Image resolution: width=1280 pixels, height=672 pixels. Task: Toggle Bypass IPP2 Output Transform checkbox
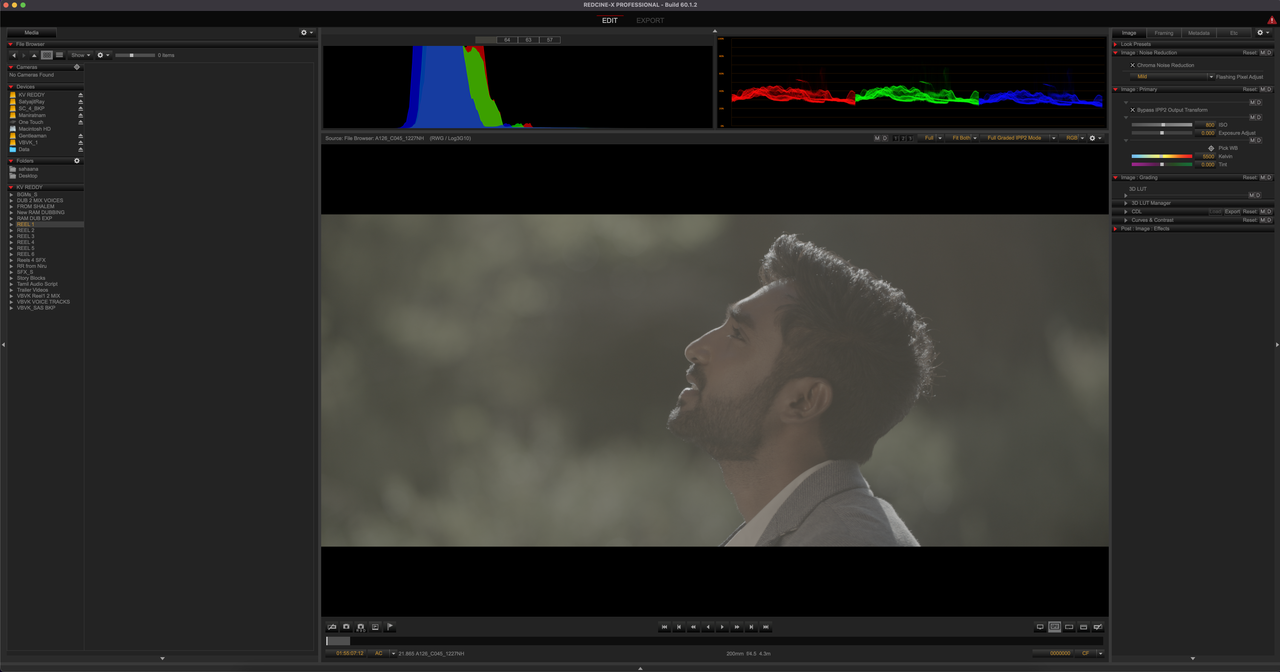pyautogui.click(x=1132, y=110)
